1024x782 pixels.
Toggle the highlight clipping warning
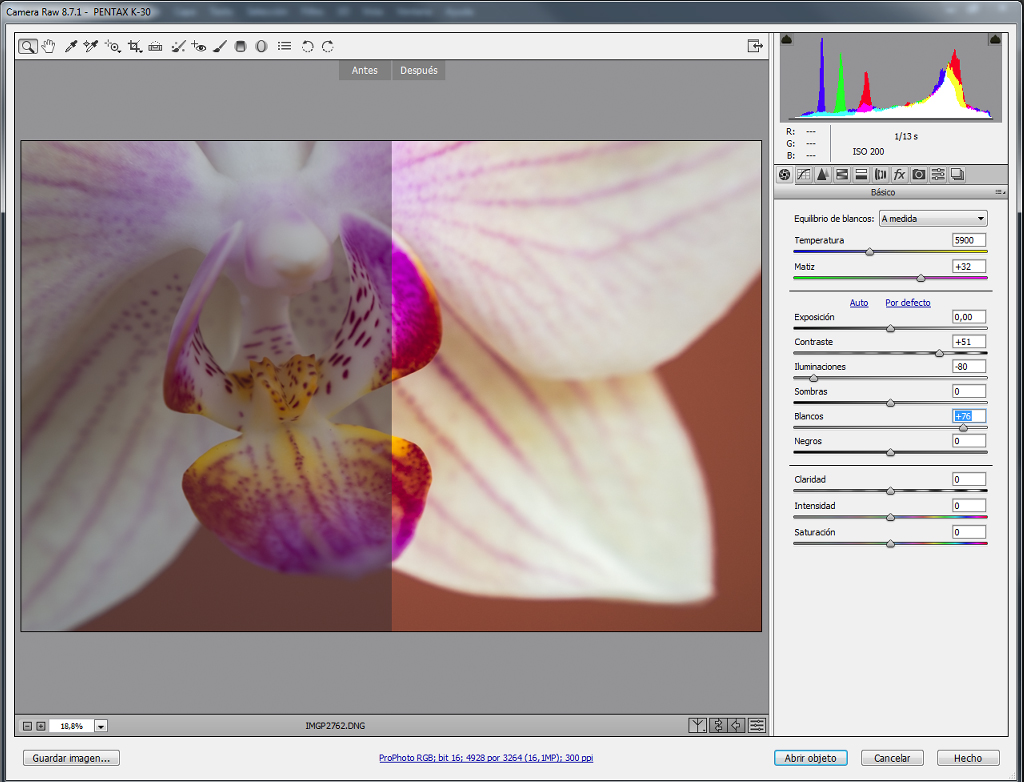(x=995, y=40)
